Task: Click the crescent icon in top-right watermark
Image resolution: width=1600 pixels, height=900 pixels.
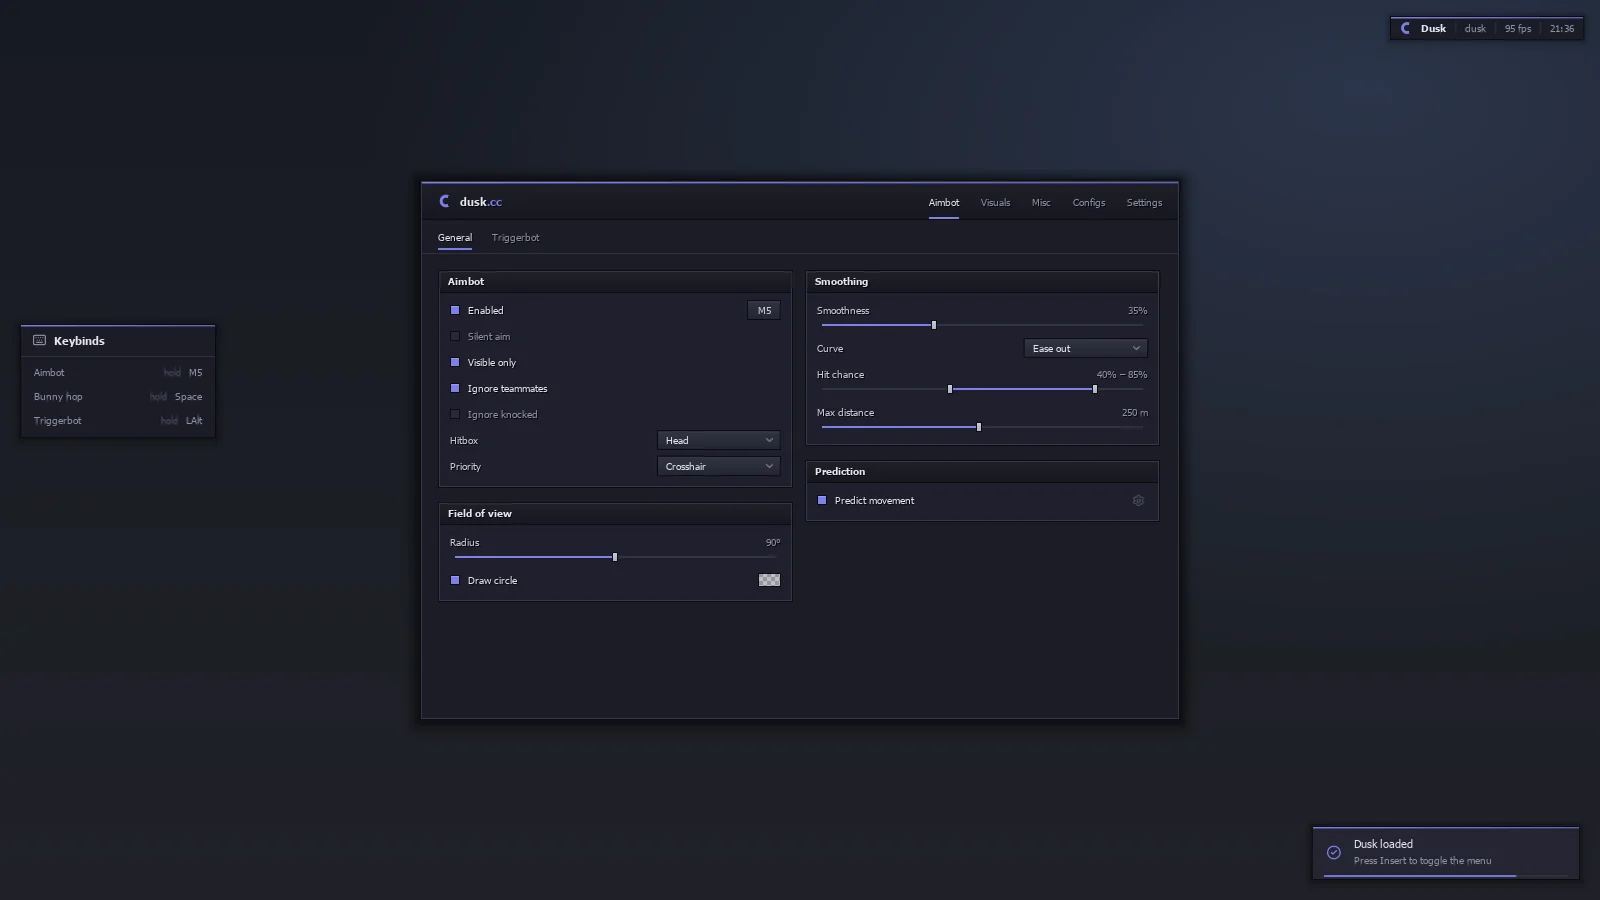Action: pyautogui.click(x=1405, y=28)
